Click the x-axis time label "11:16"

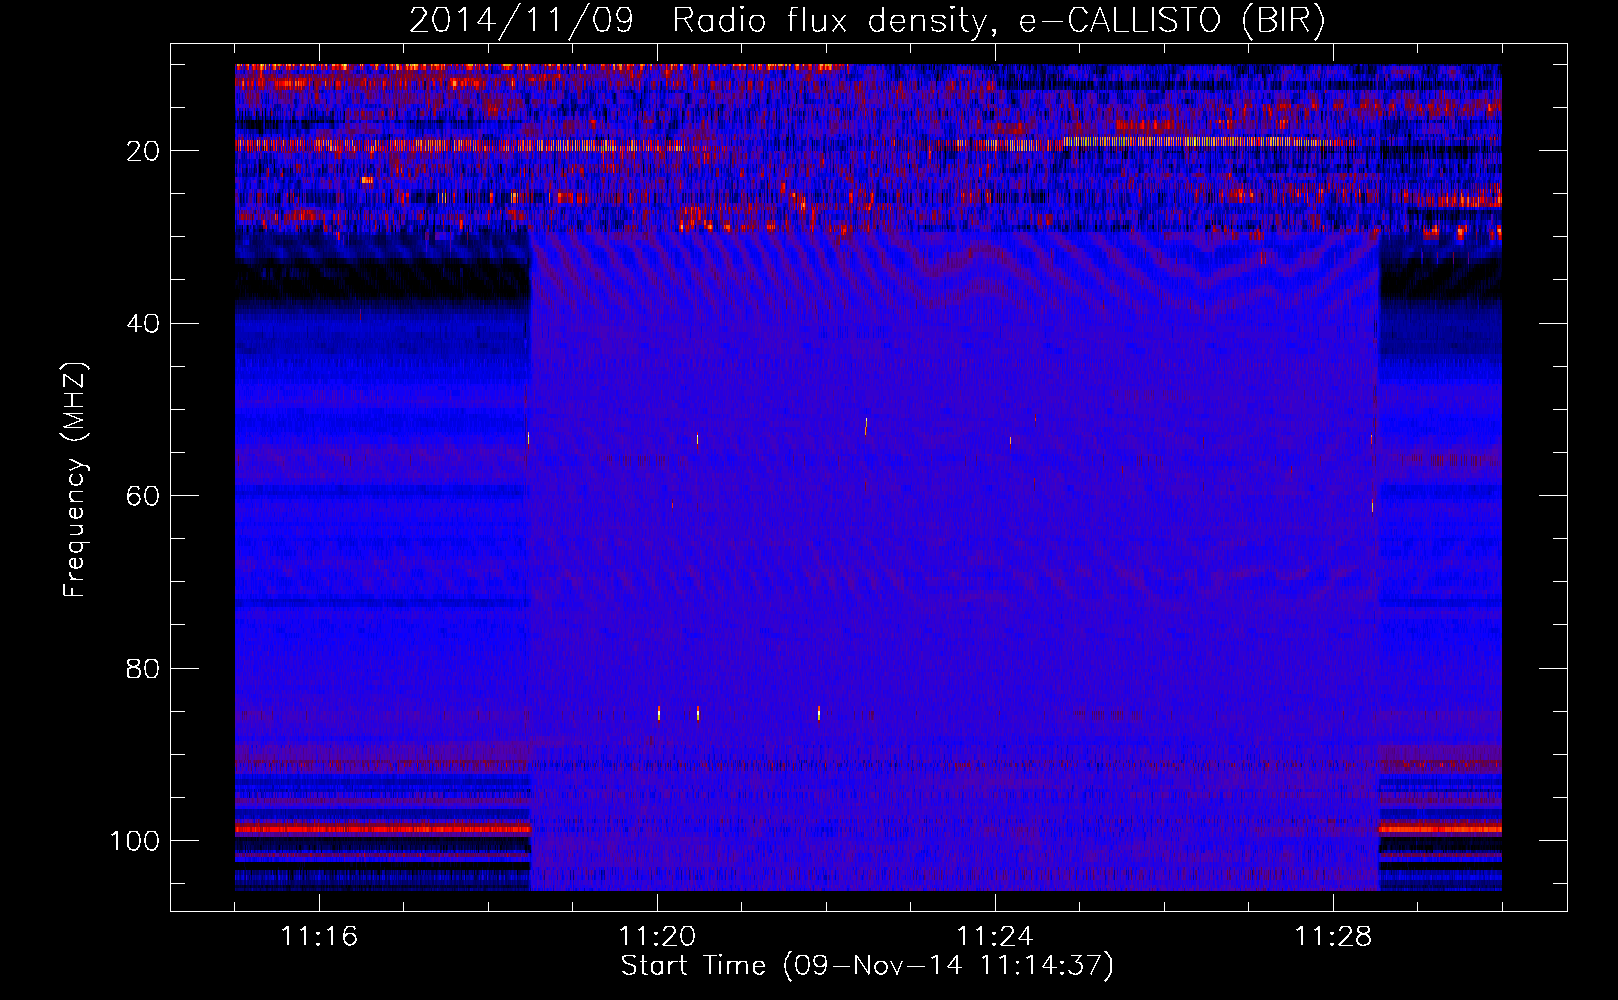319,937
